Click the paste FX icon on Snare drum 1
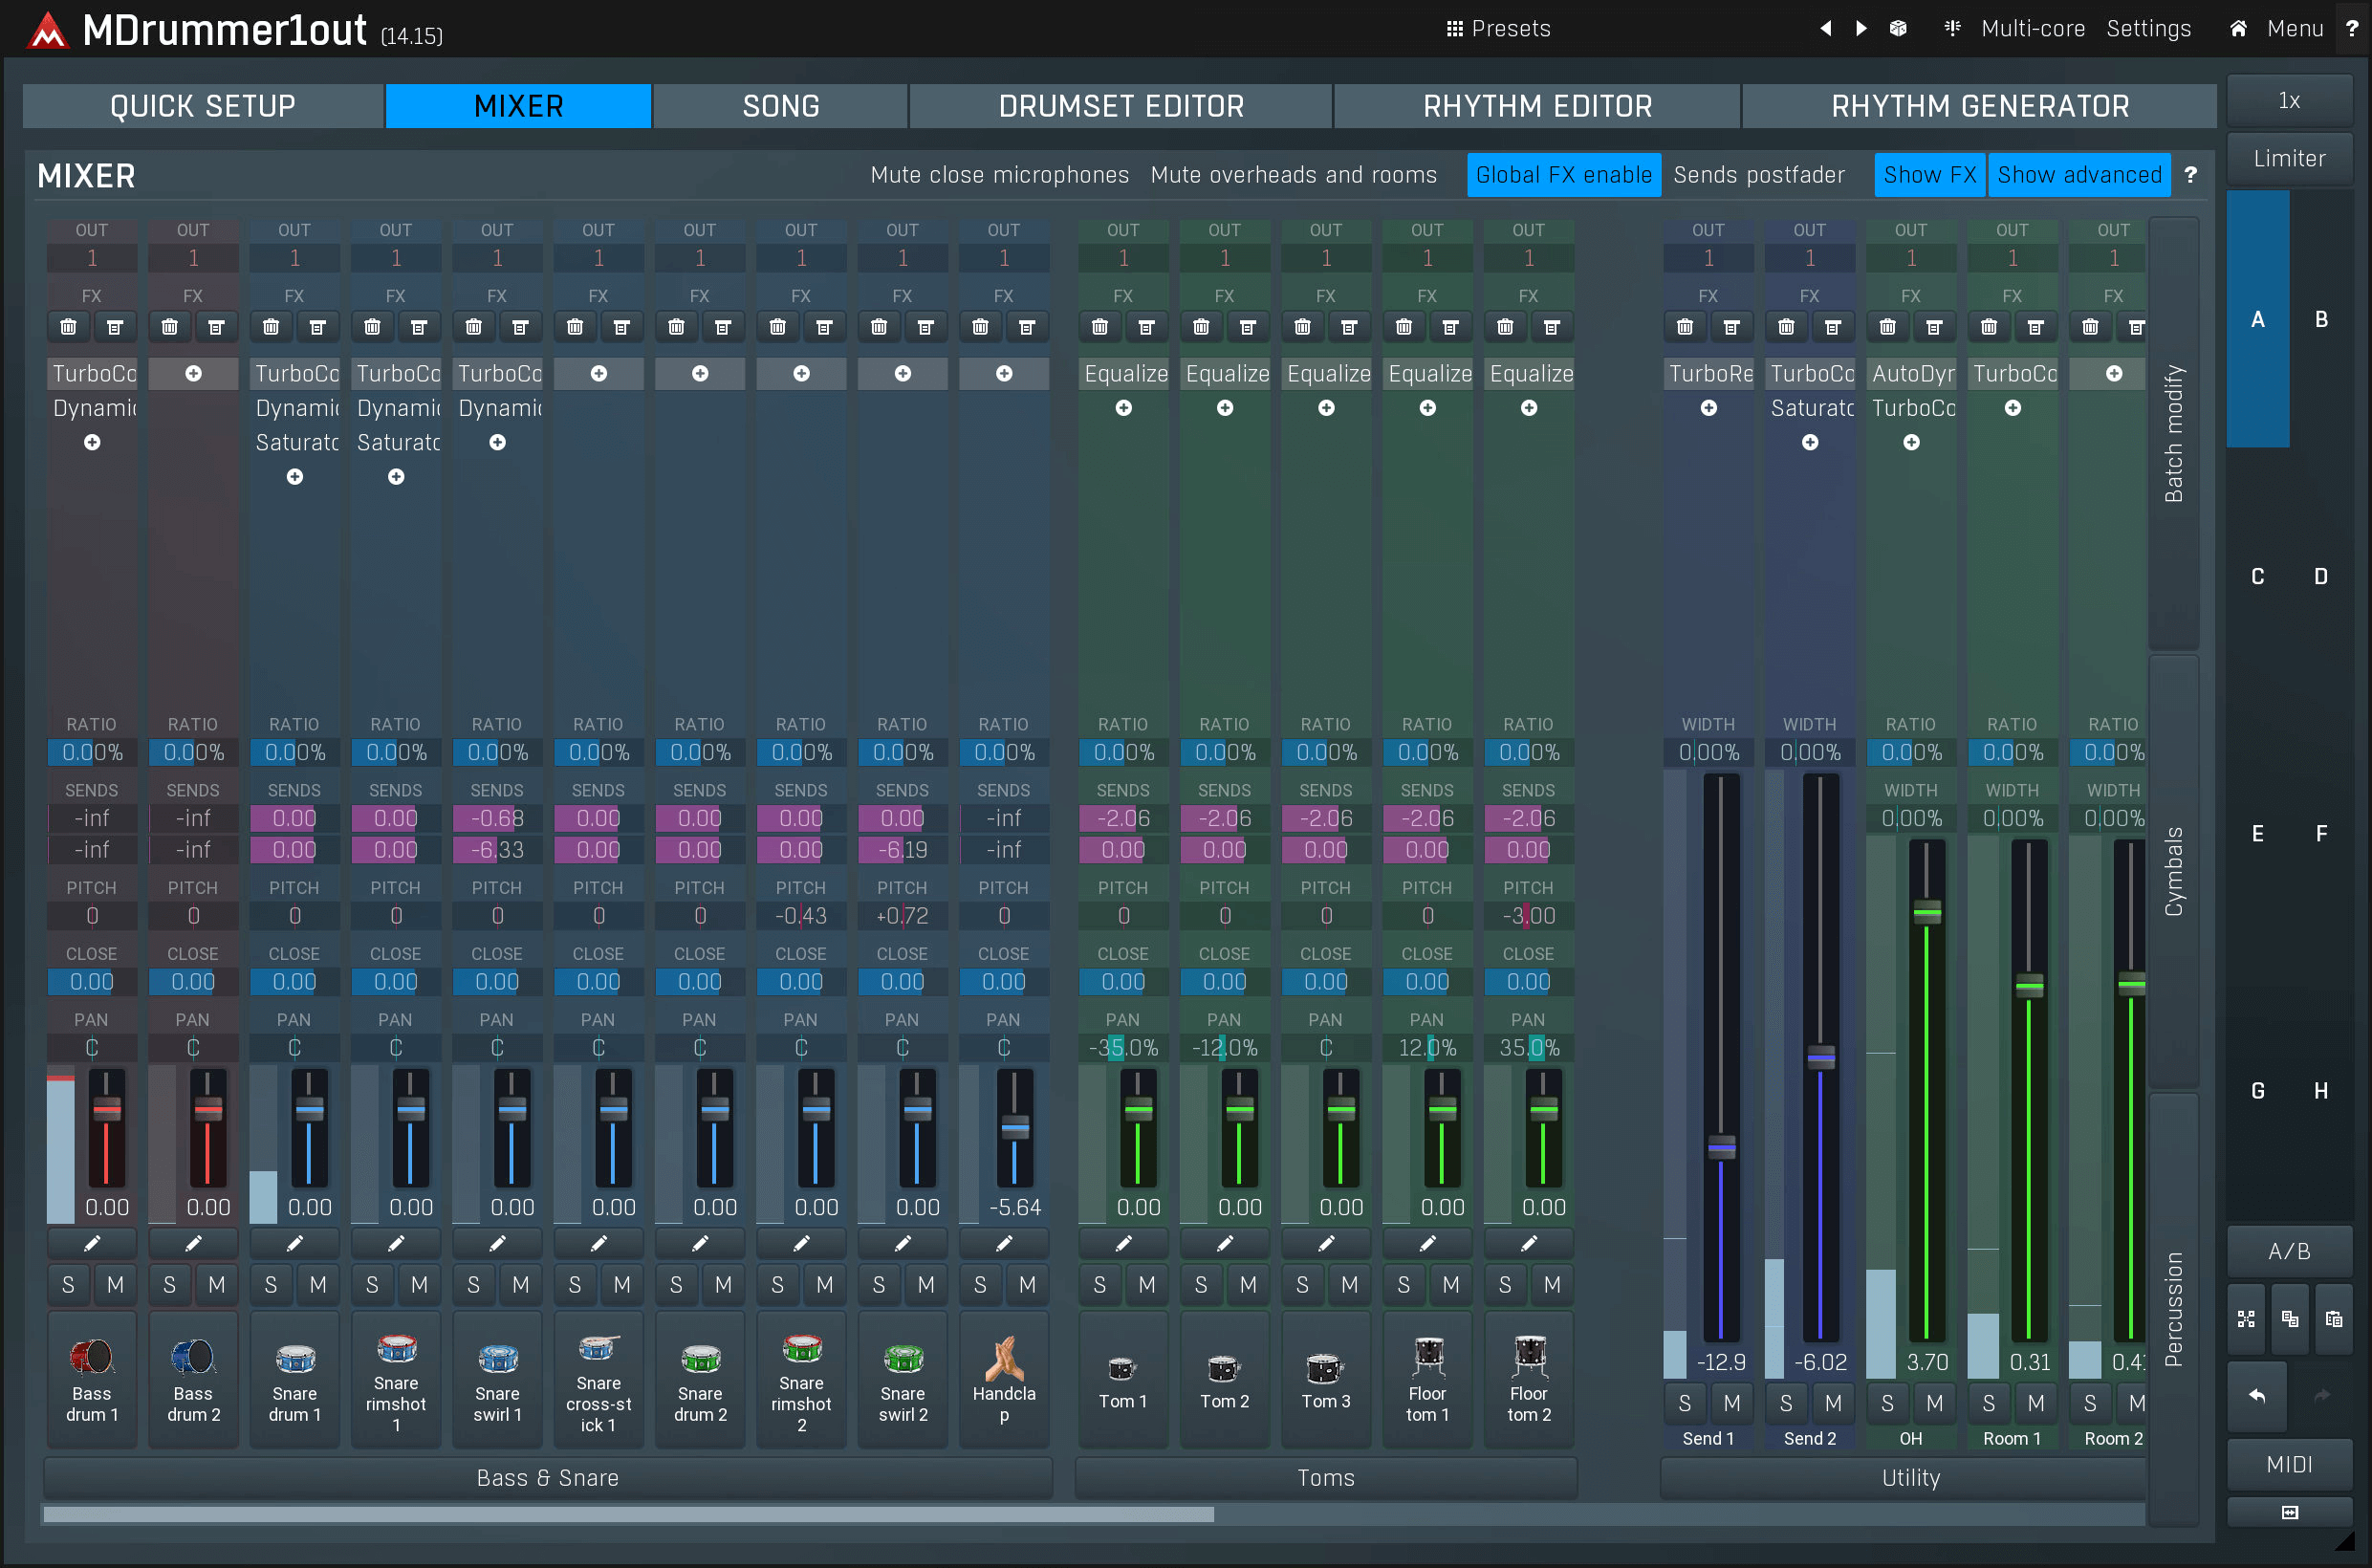This screenshot has height=1568, width=2372. [318, 327]
